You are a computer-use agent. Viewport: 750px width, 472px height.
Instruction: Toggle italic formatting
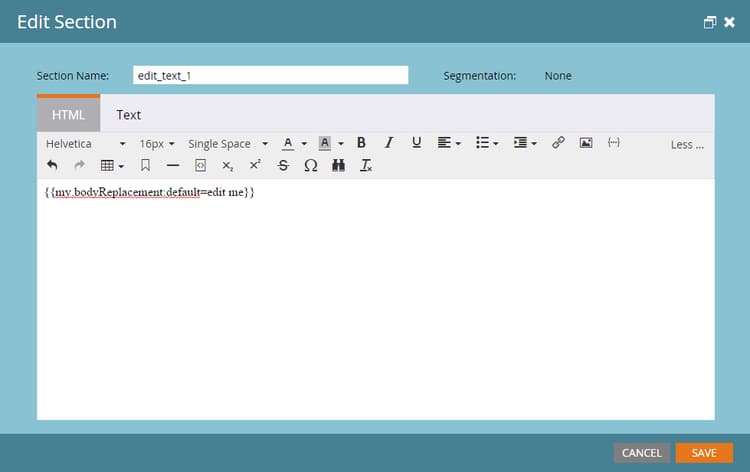(x=389, y=143)
